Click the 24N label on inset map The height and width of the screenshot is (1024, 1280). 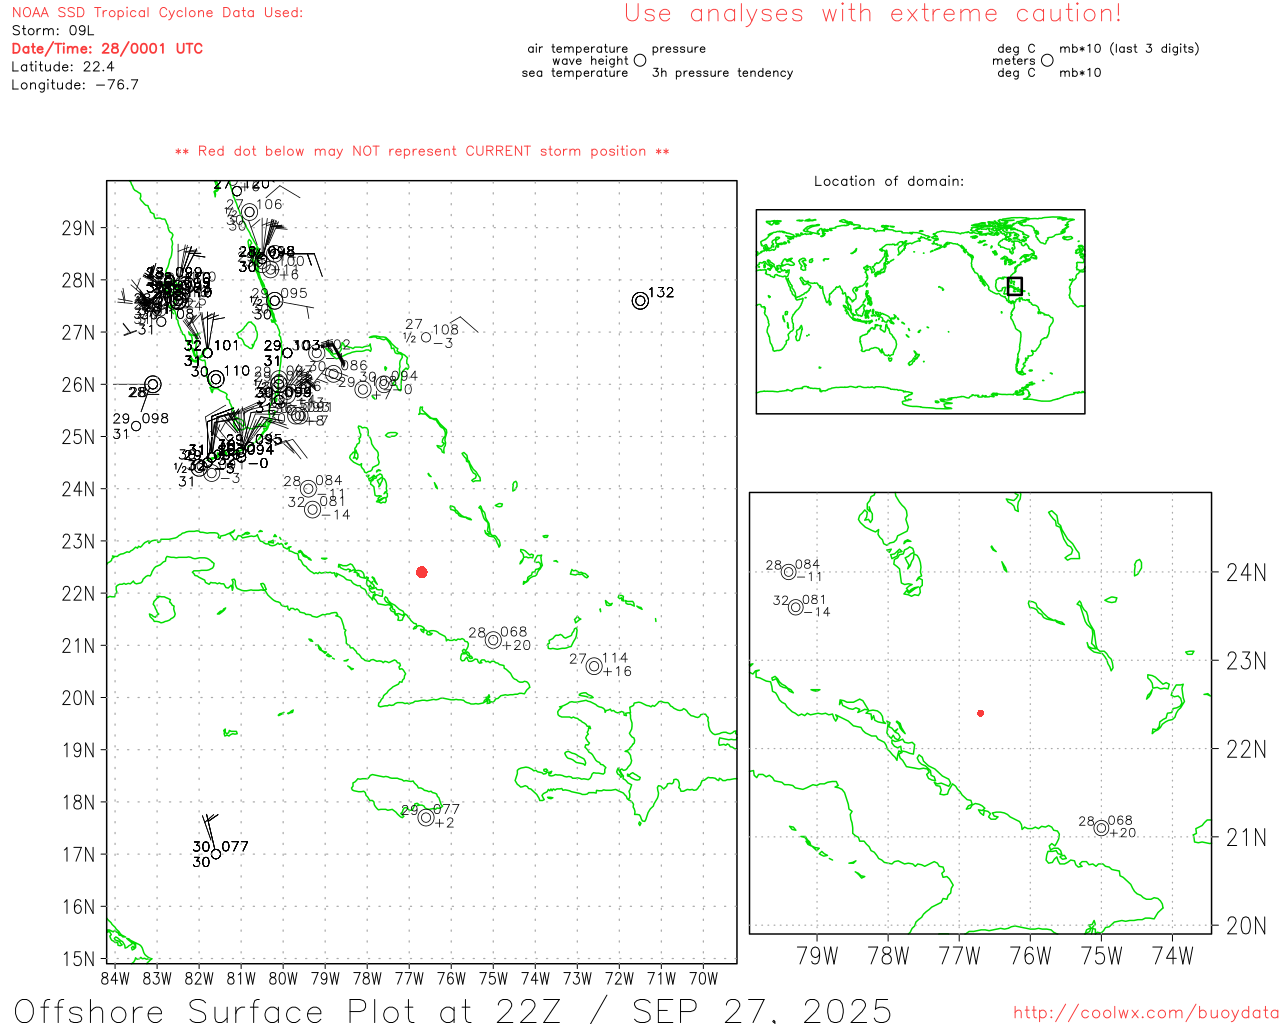1246,573
